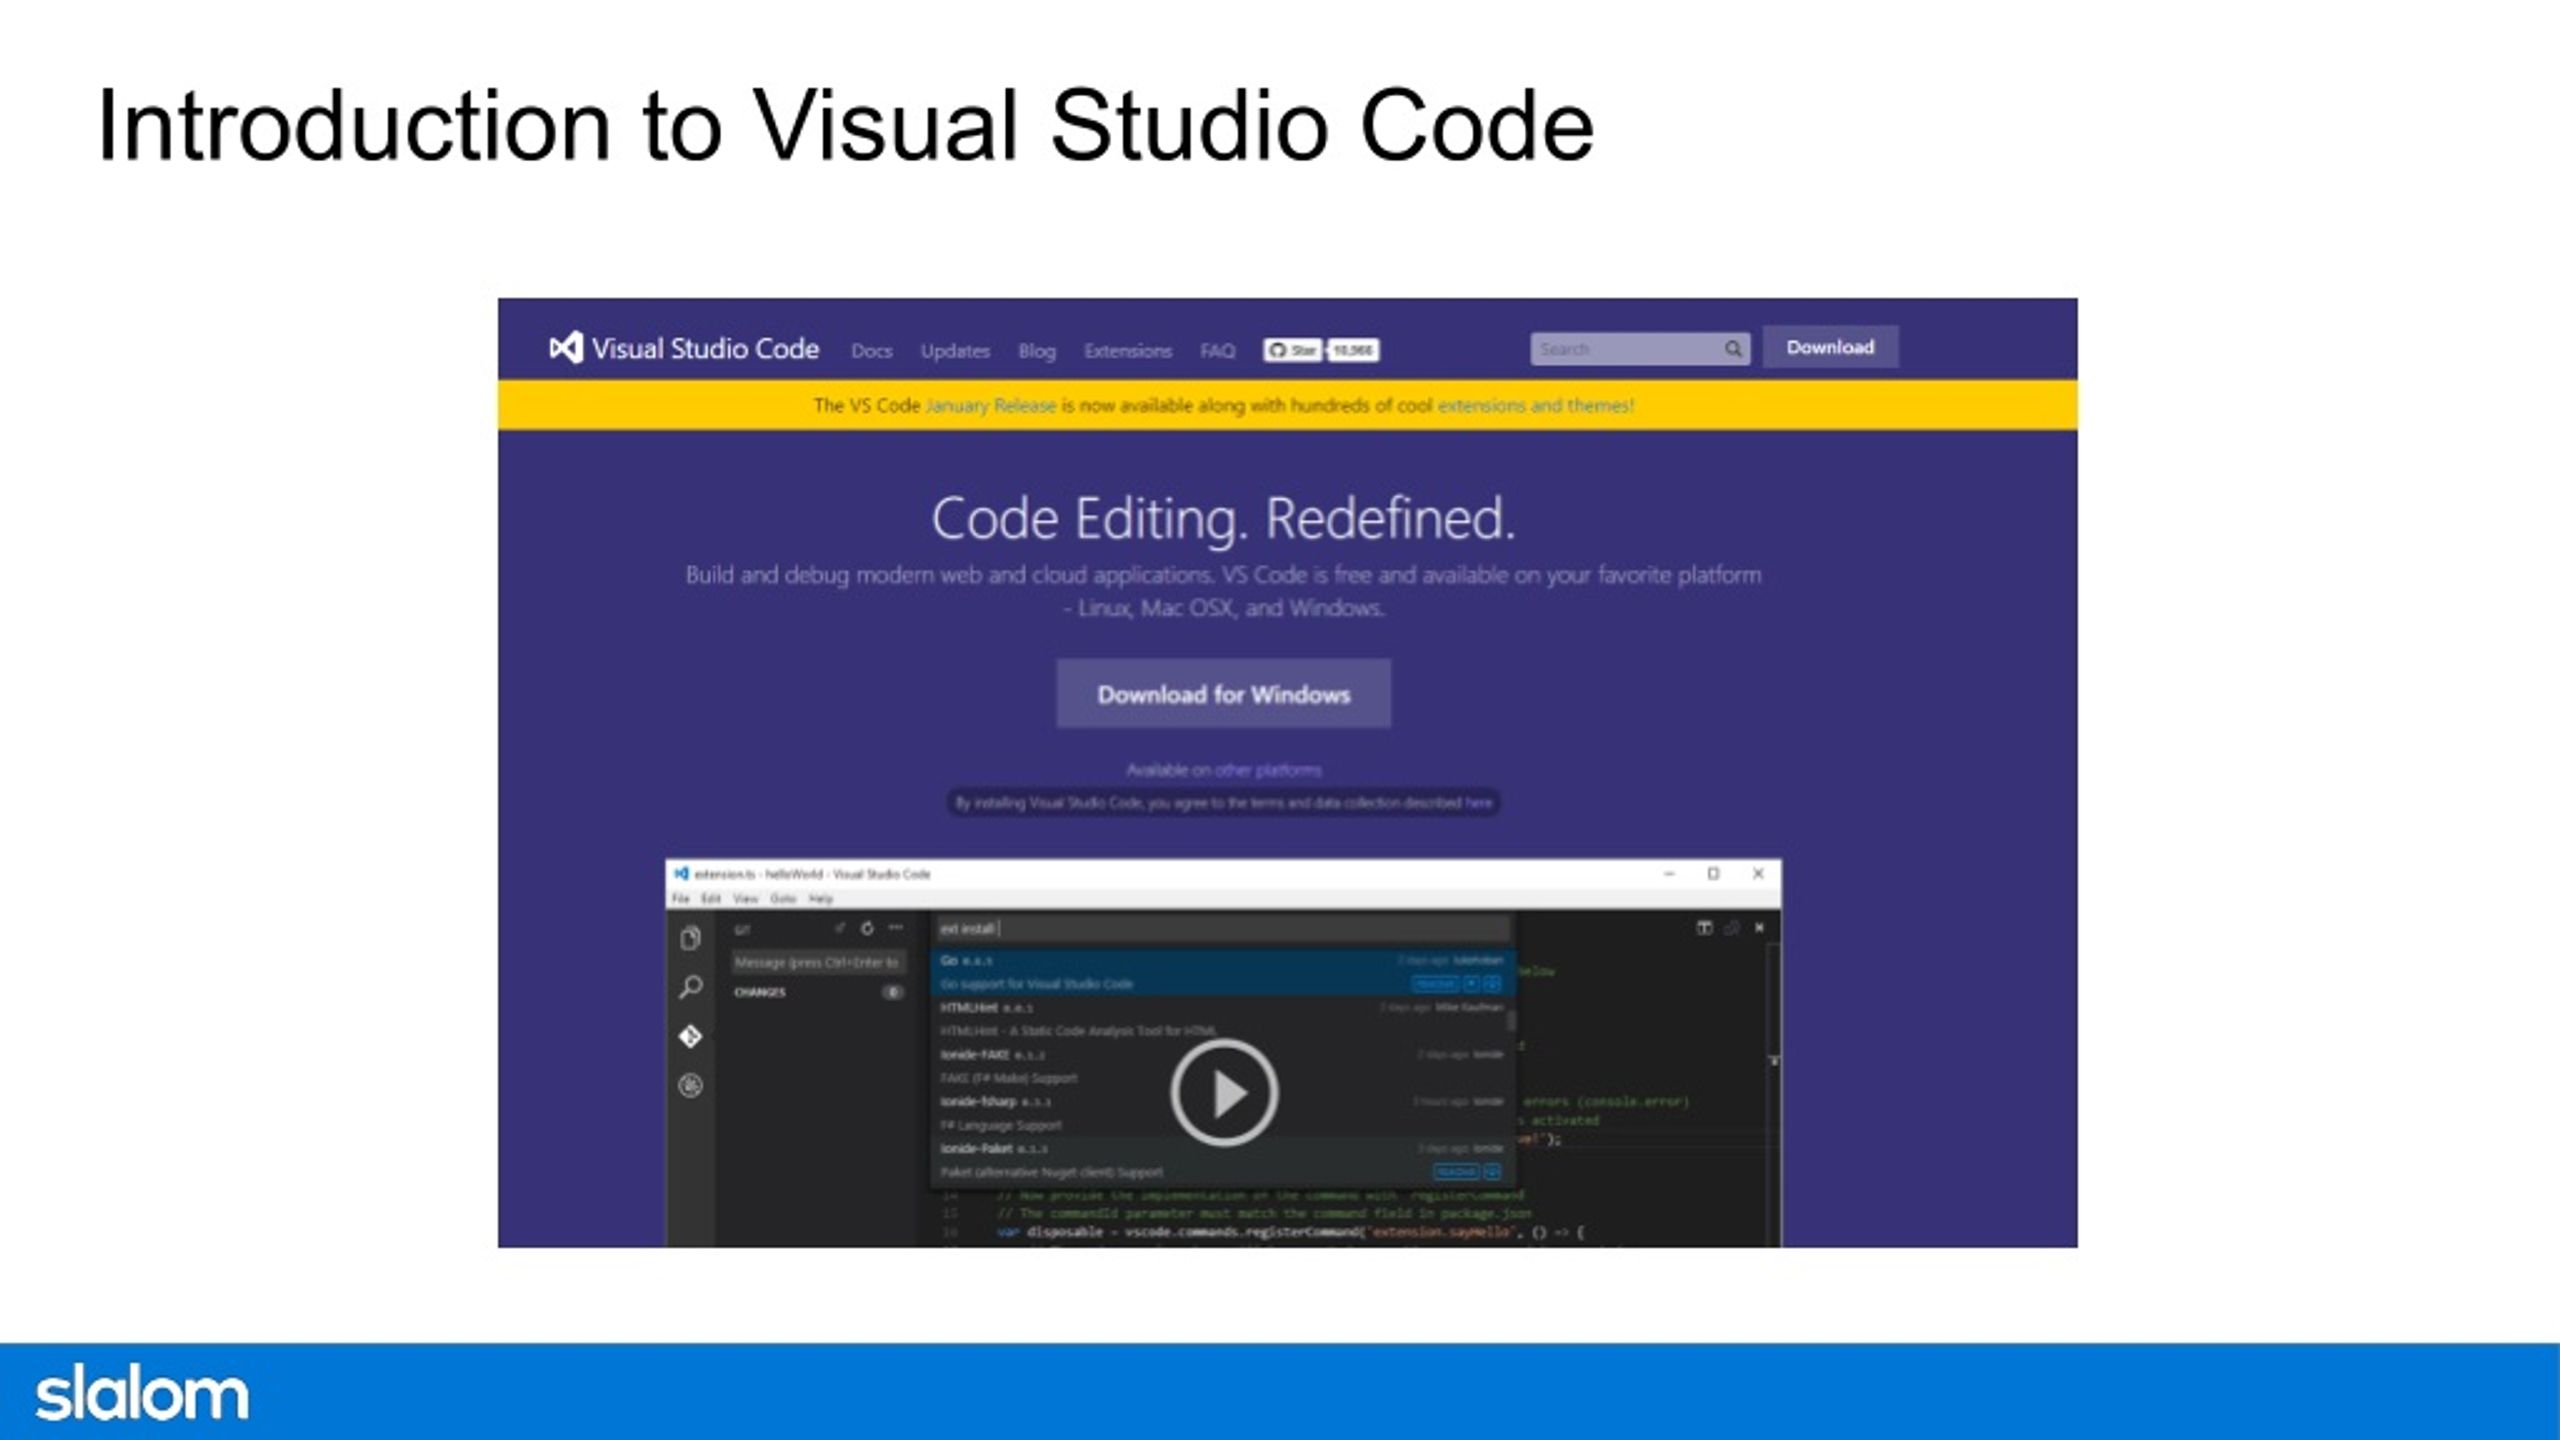Screen dimensions: 2560x1440
Task: Click the Git refresh icon
Action: (x=867, y=928)
